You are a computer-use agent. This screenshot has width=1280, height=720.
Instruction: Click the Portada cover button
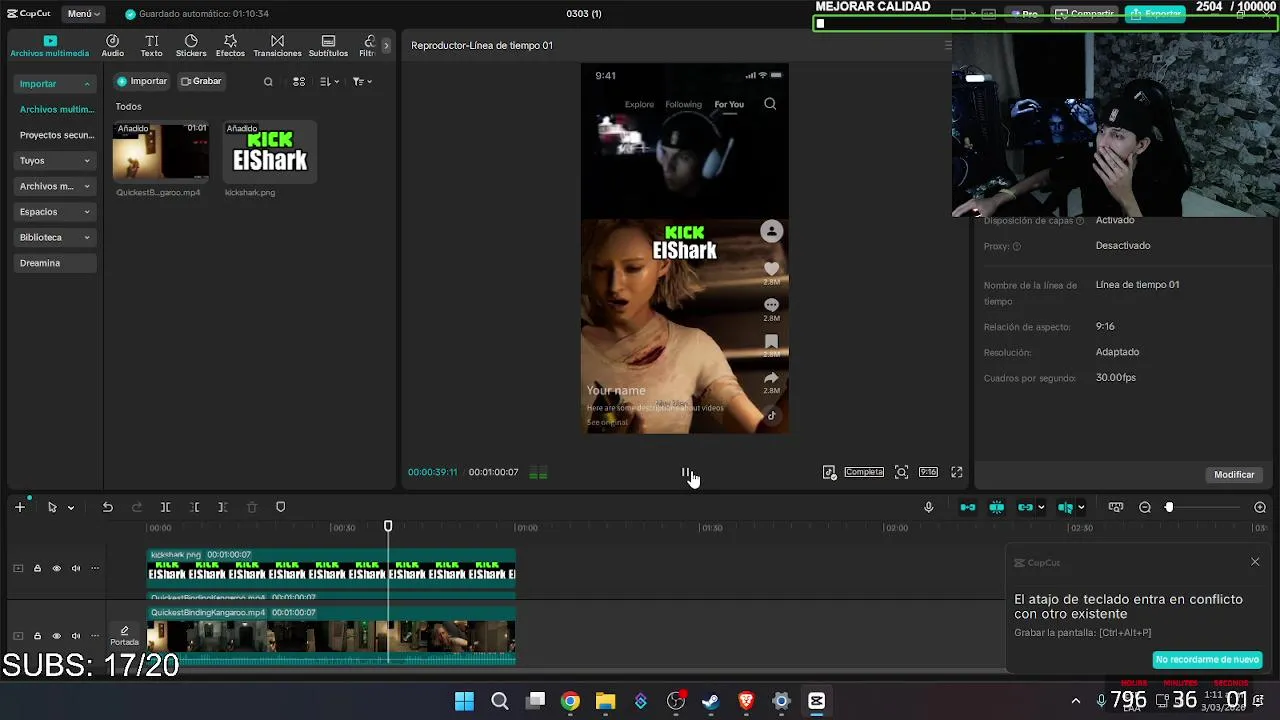coord(124,636)
